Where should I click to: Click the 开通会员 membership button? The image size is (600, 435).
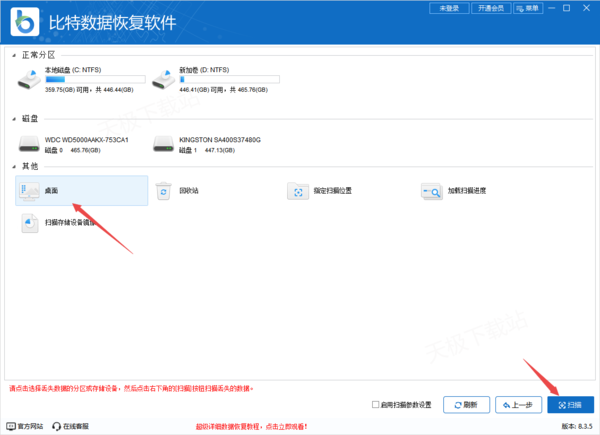pos(491,8)
